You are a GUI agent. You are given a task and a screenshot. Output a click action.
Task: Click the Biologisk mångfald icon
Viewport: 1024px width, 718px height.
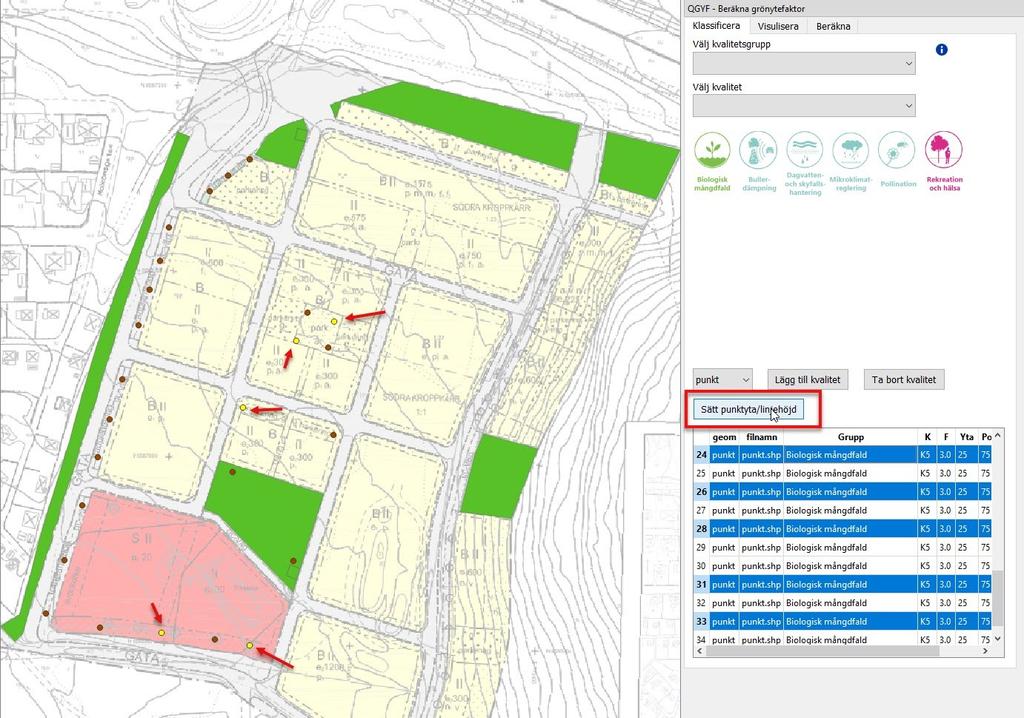click(712, 150)
